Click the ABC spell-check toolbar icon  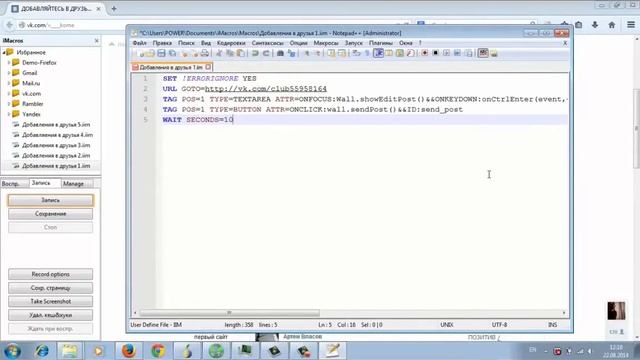483,53
